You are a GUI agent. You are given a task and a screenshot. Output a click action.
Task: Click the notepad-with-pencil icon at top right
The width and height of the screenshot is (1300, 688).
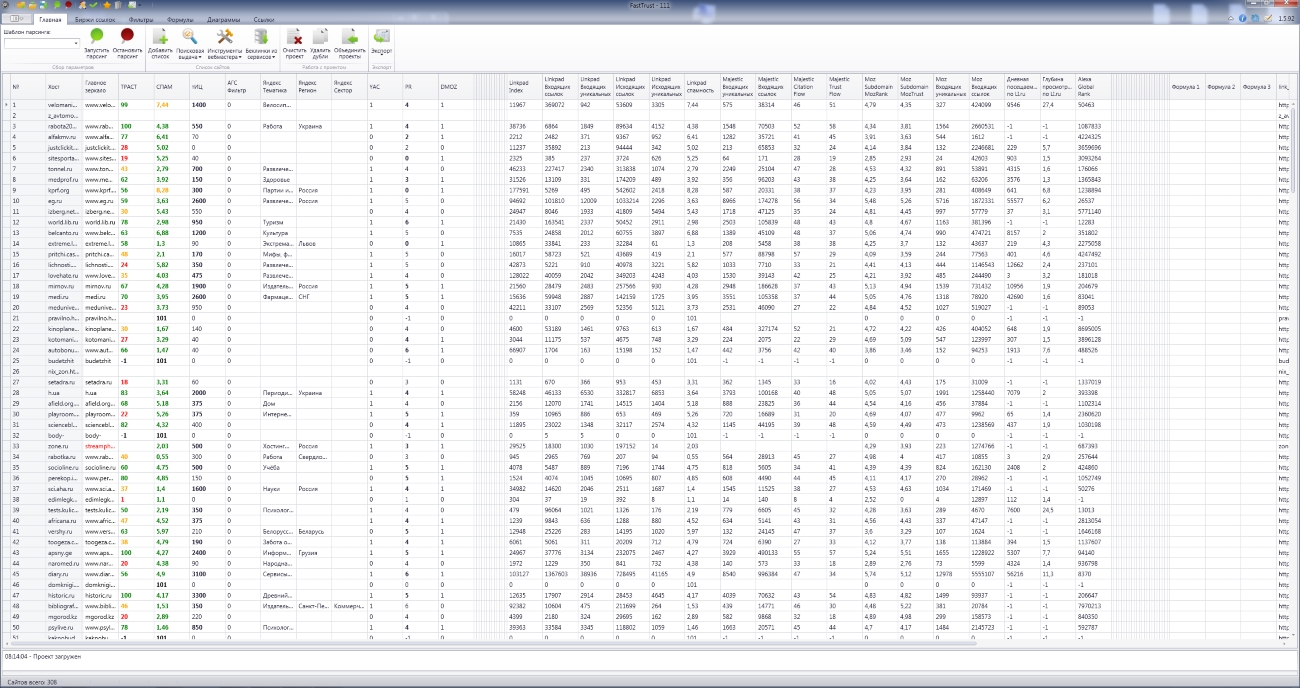coord(1266,19)
